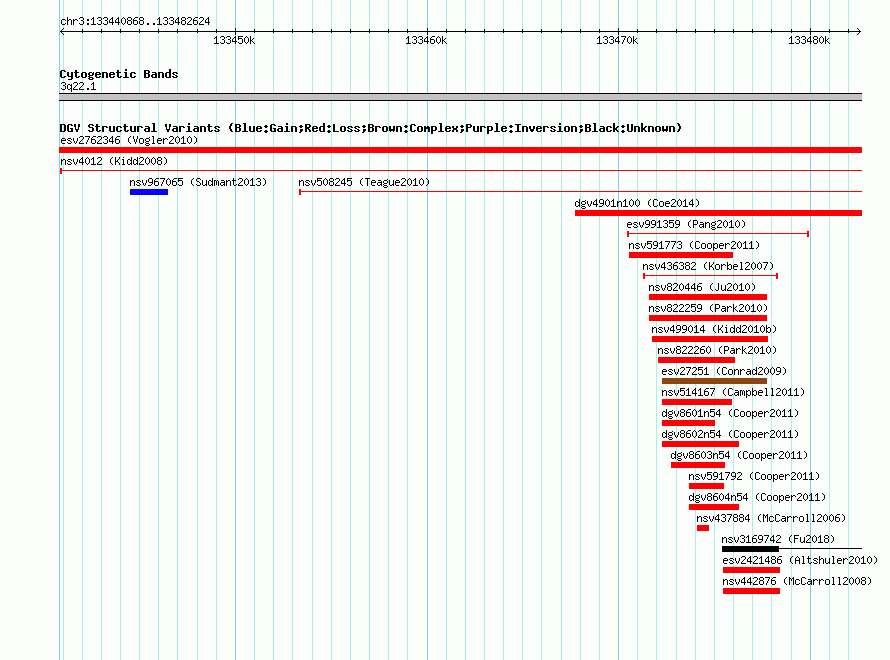Screen dimensions: 890x660
Task: Select the nsv4012 (Kidd2008) label
Action: point(114,161)
